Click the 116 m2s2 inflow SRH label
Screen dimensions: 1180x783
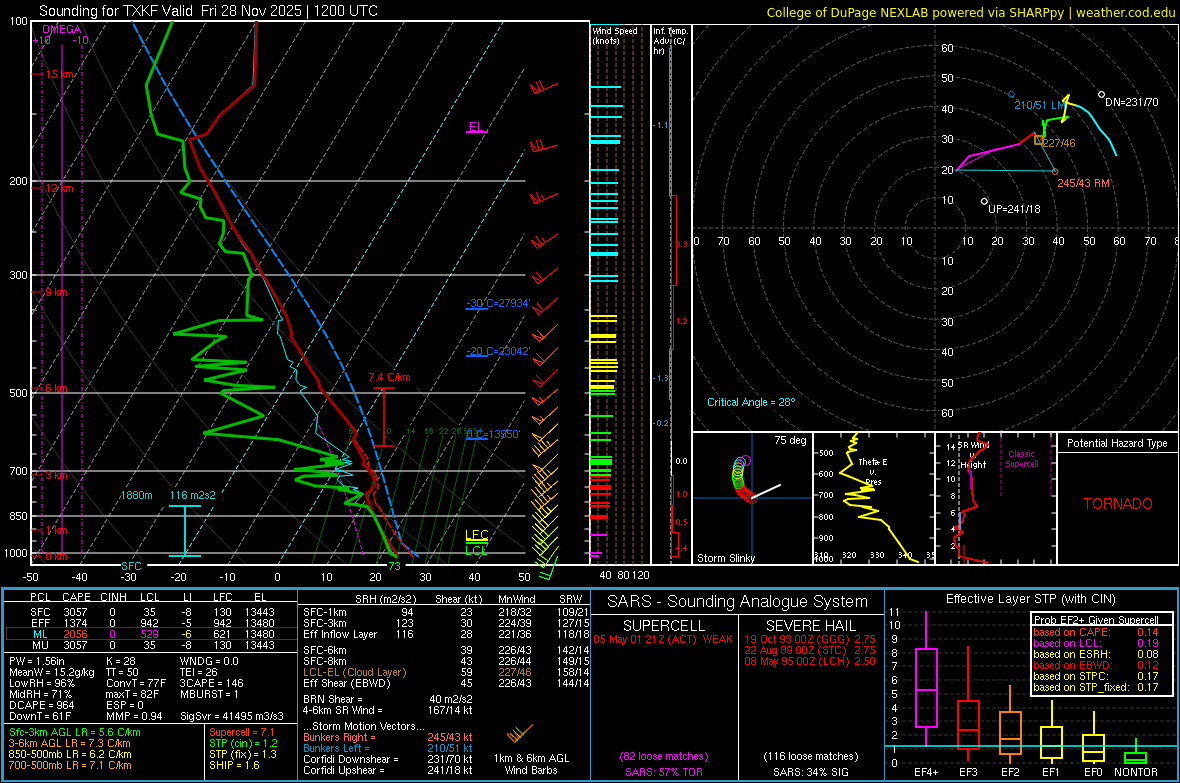click(x=193, y=495)
